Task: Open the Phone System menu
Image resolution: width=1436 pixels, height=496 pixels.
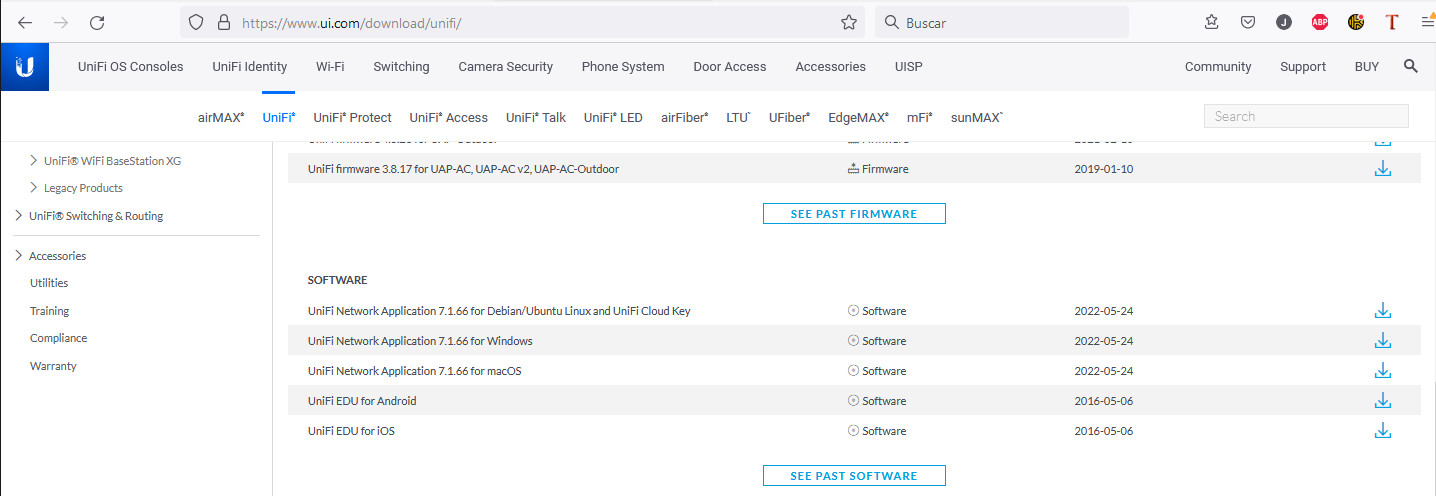Action: pos(623,67)
